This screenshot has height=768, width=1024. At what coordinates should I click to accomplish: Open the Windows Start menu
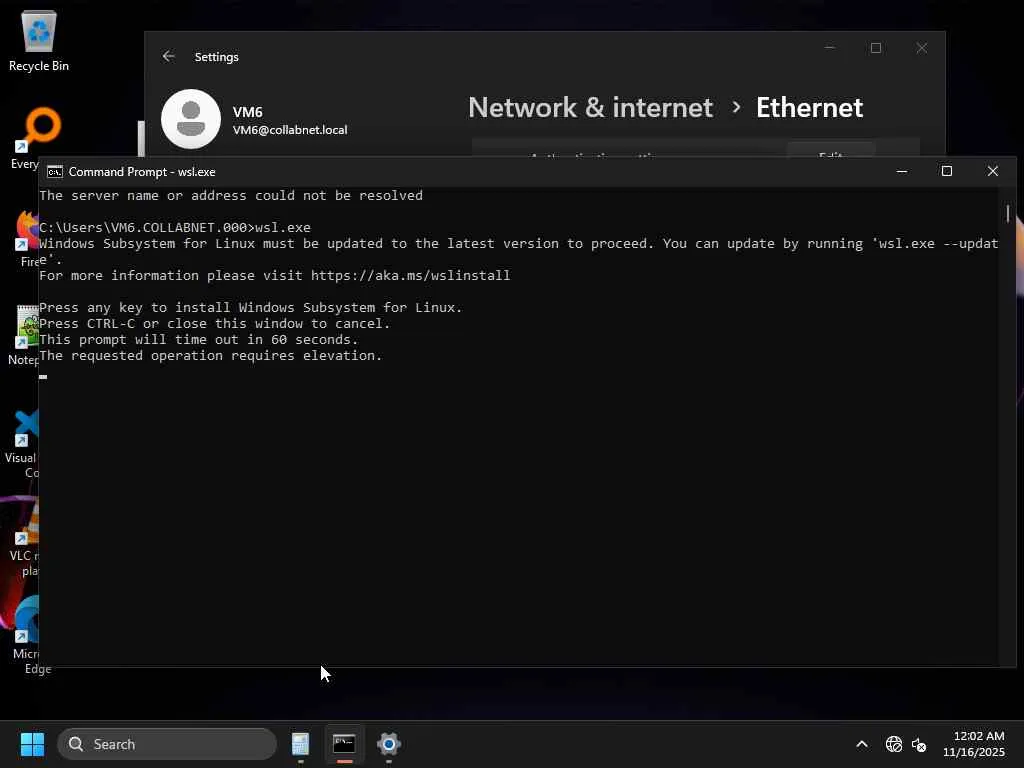pos(32,744)
